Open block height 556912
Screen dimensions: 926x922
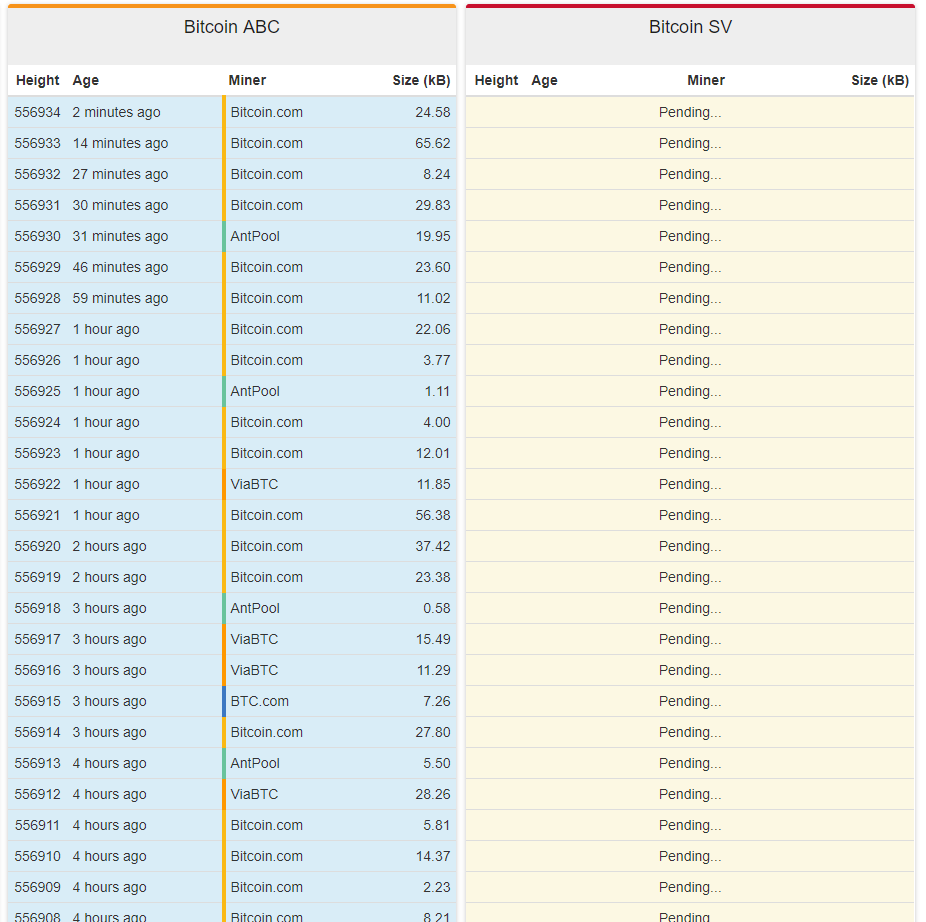[38, 794]
